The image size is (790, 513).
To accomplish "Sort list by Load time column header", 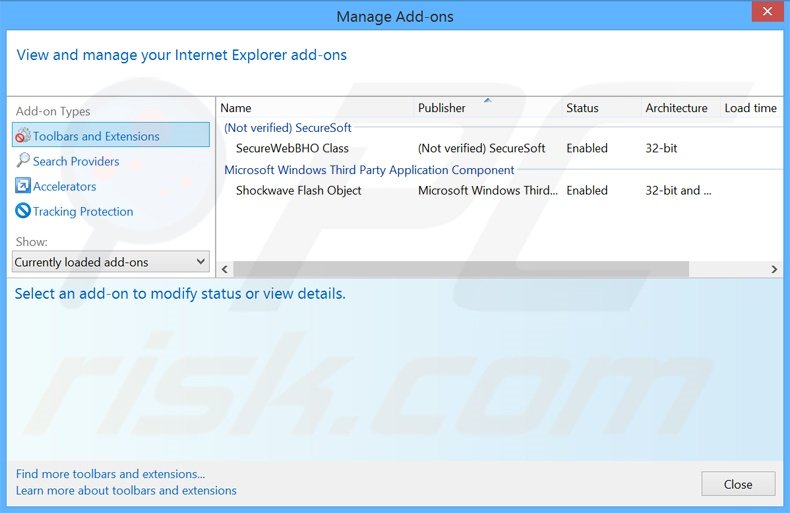I will (751, 108).
